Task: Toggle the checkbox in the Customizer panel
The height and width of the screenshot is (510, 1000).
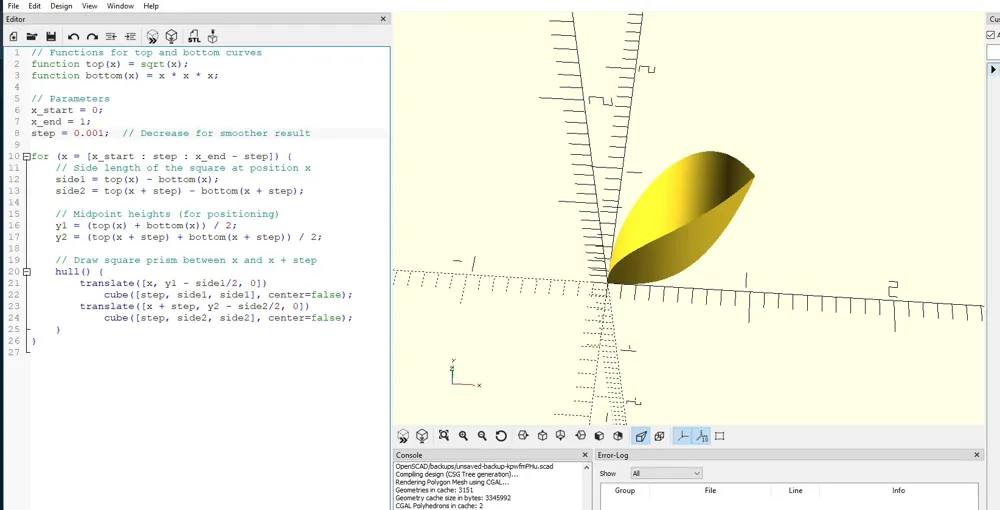Action: [x=990, y=35]
